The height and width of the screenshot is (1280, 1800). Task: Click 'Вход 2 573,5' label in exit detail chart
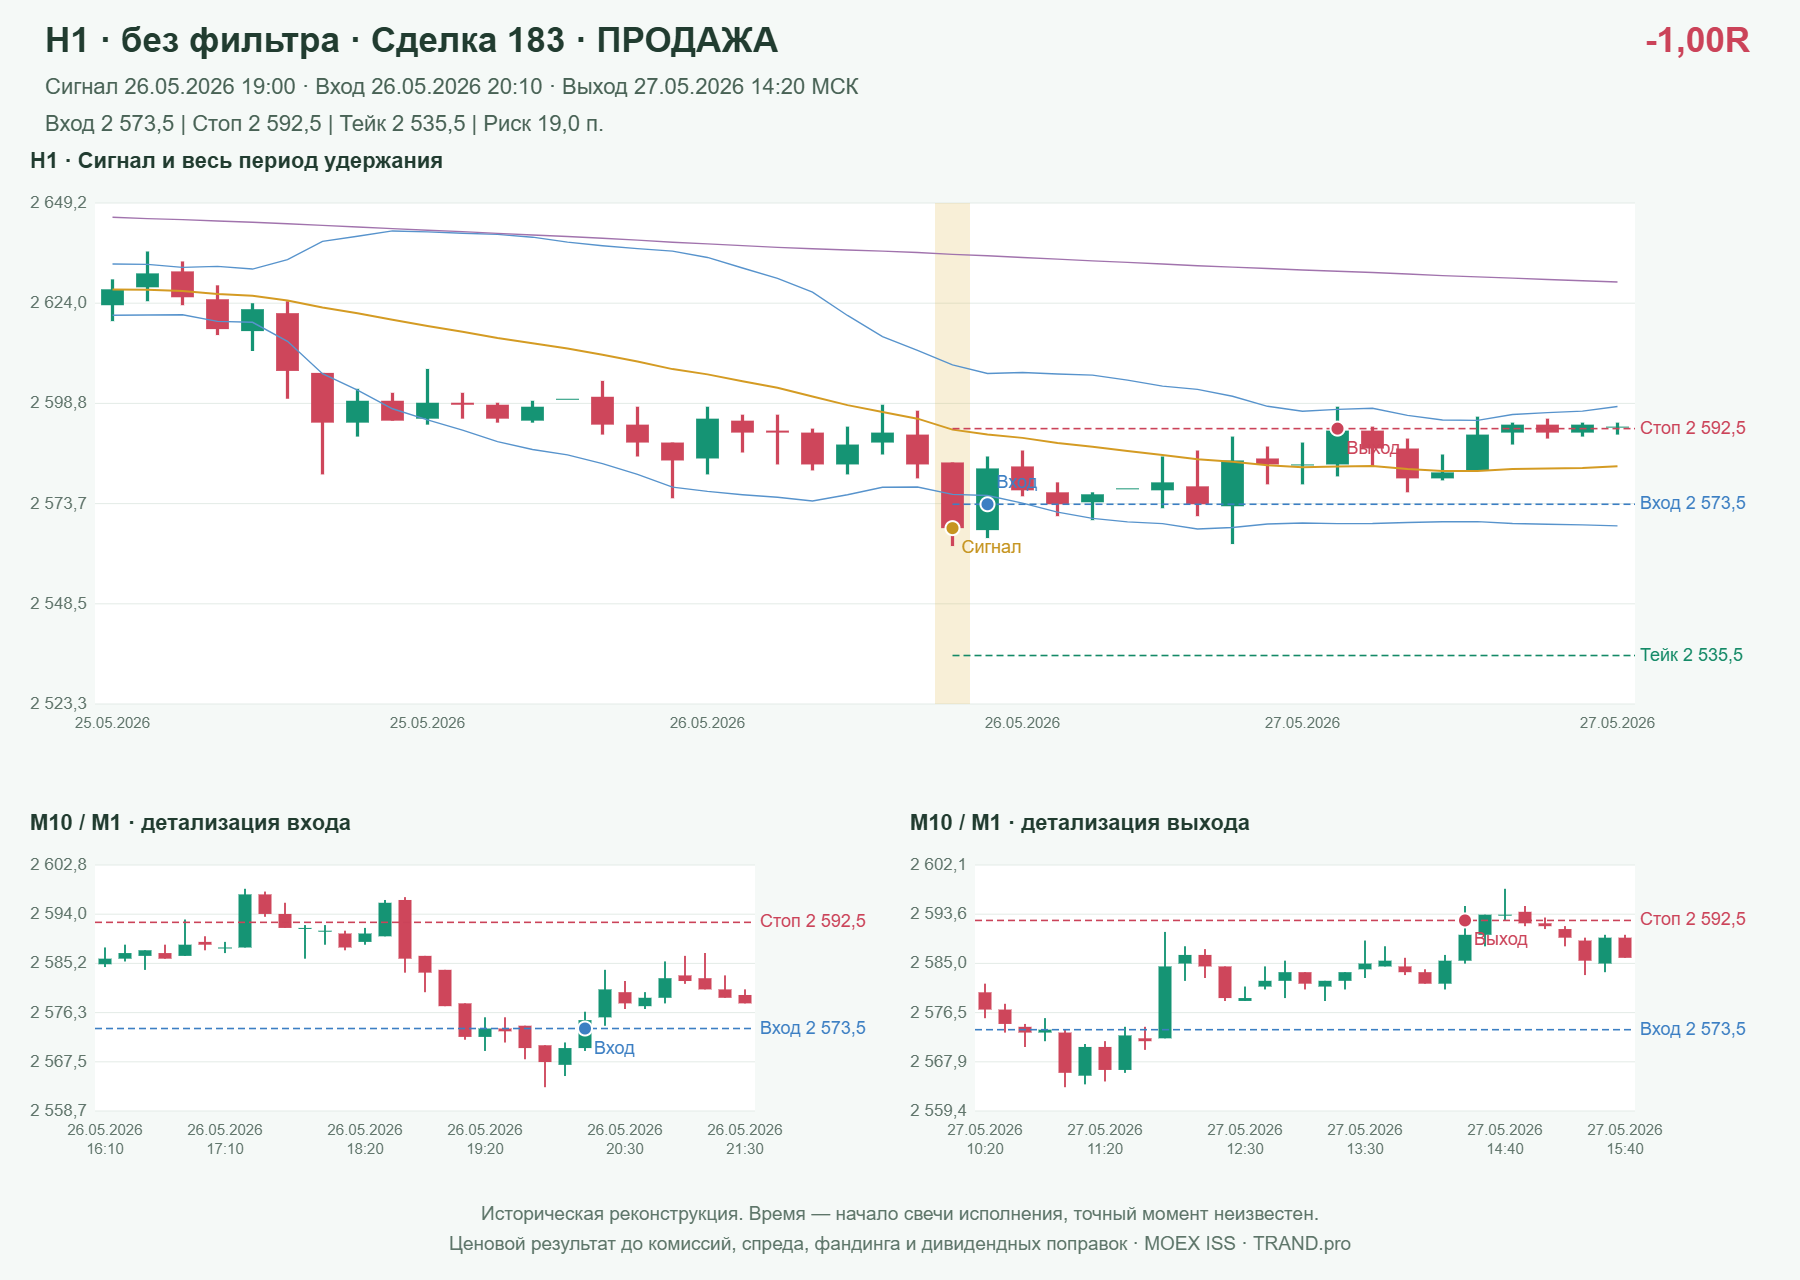tap(1692, 1029)
